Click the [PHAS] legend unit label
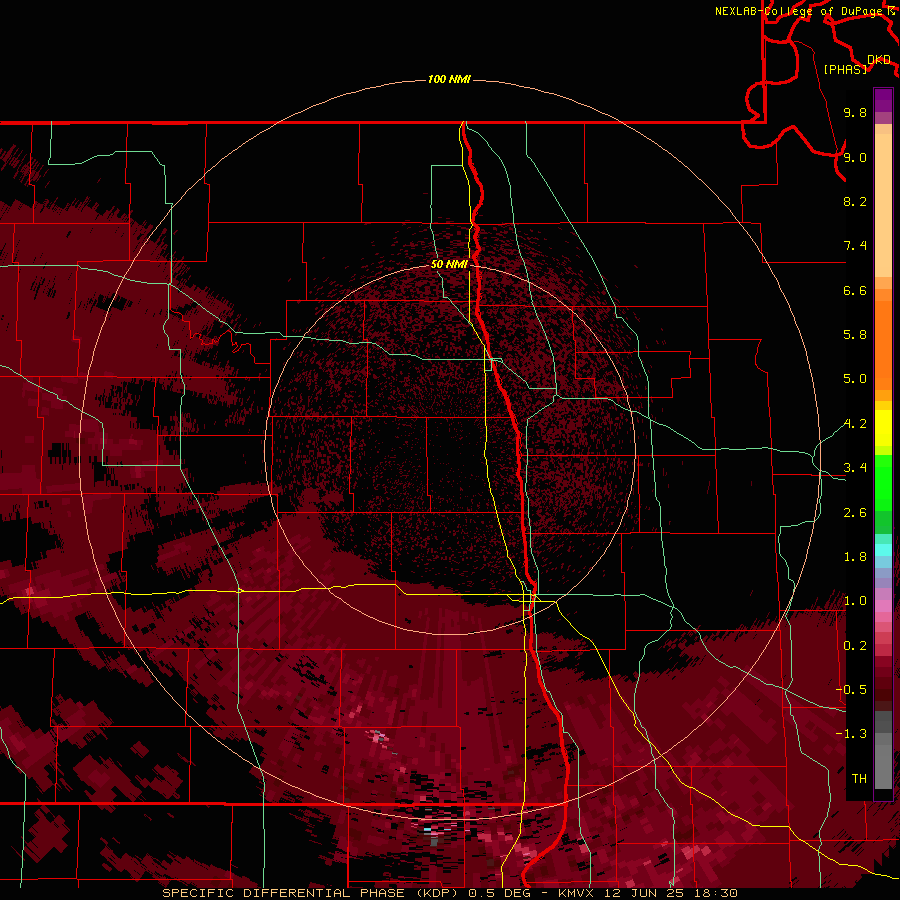 click(845, 69)
